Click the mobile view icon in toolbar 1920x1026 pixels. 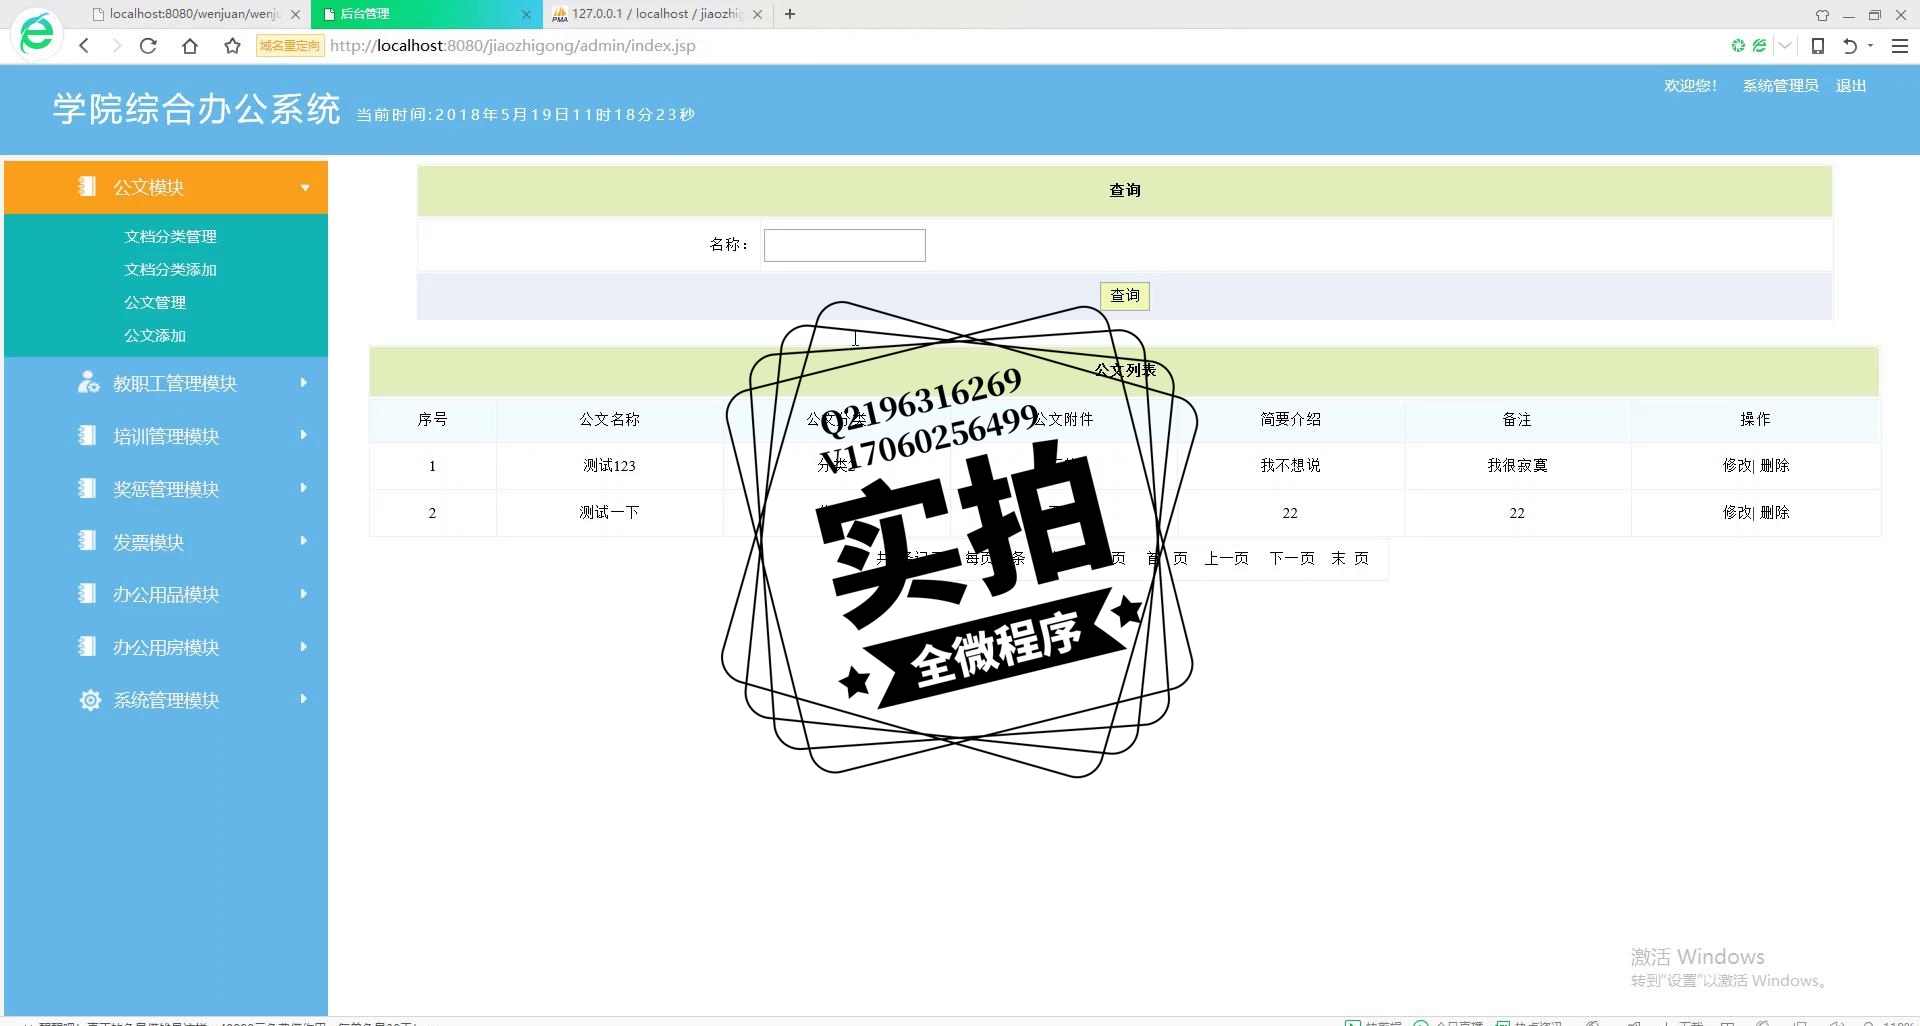click(1818, 46)
